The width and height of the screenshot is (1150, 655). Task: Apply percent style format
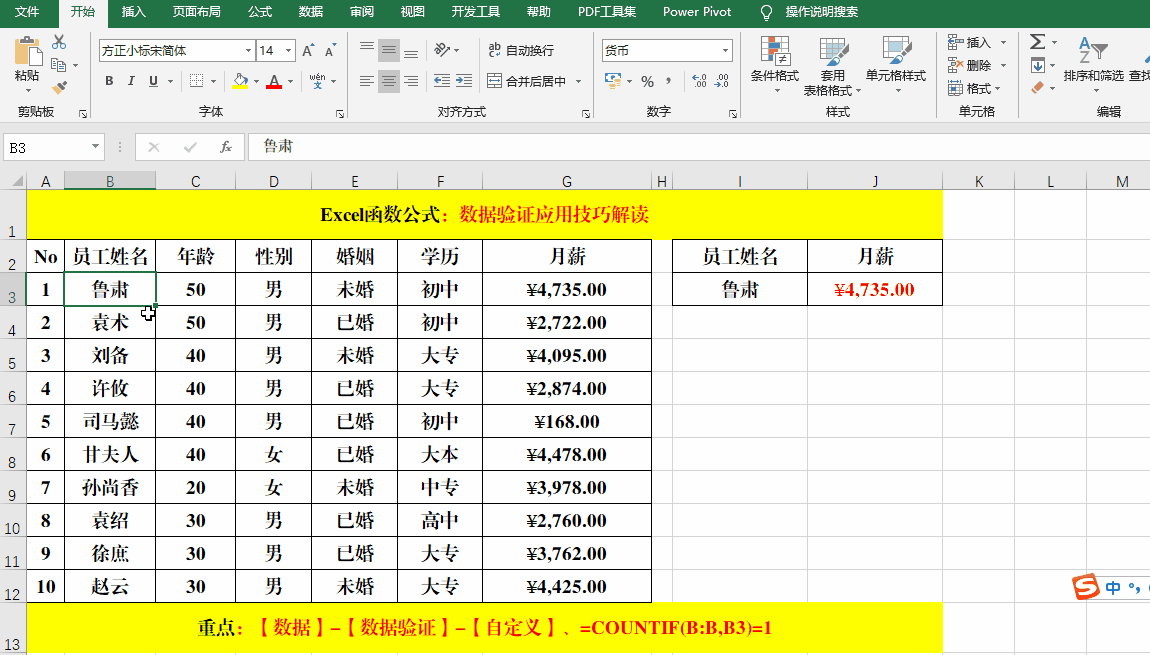click(648, 81)
